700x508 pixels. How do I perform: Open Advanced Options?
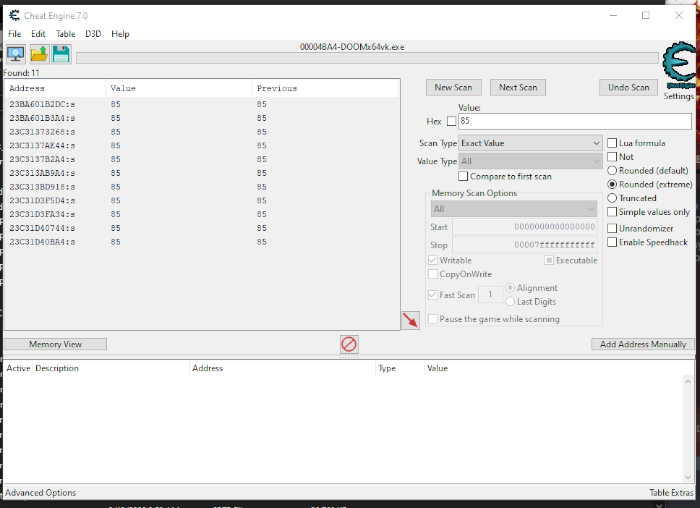coord(41,493)
